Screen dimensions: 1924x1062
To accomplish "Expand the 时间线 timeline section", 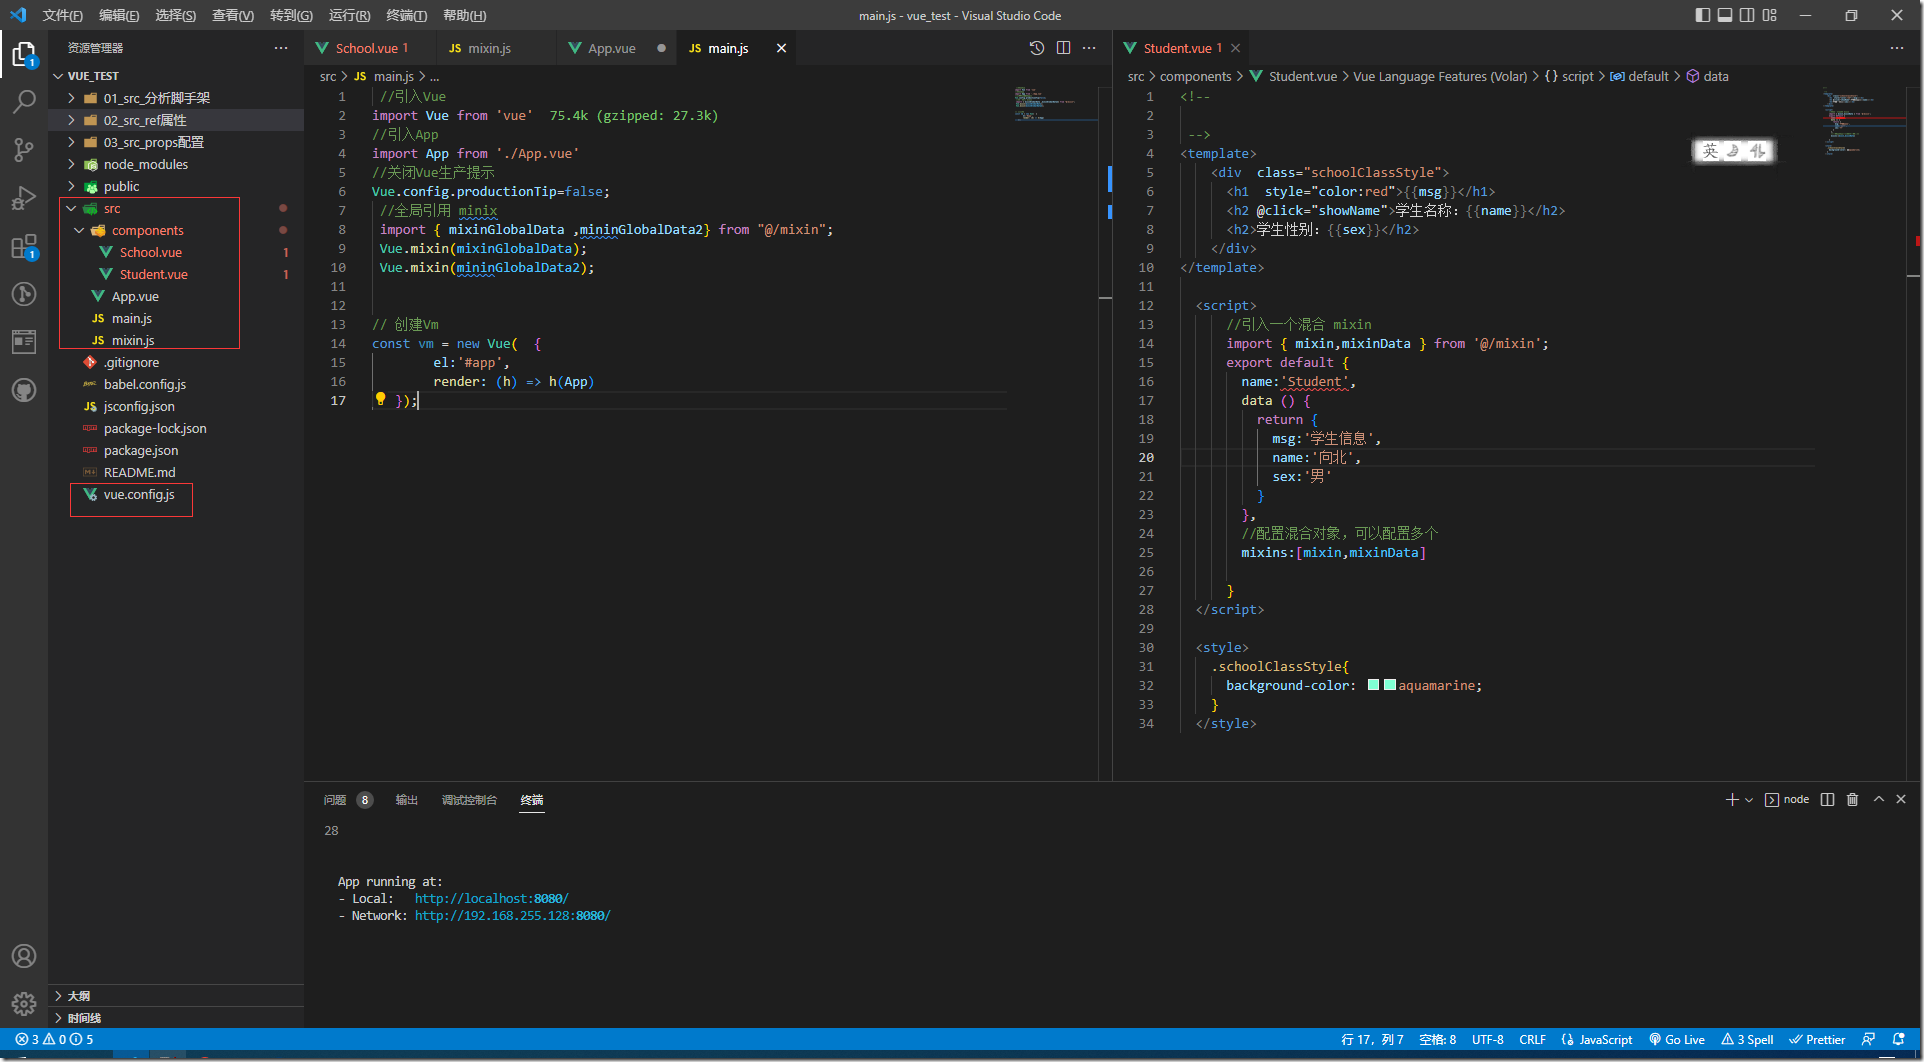I will tap(59, 1018).
